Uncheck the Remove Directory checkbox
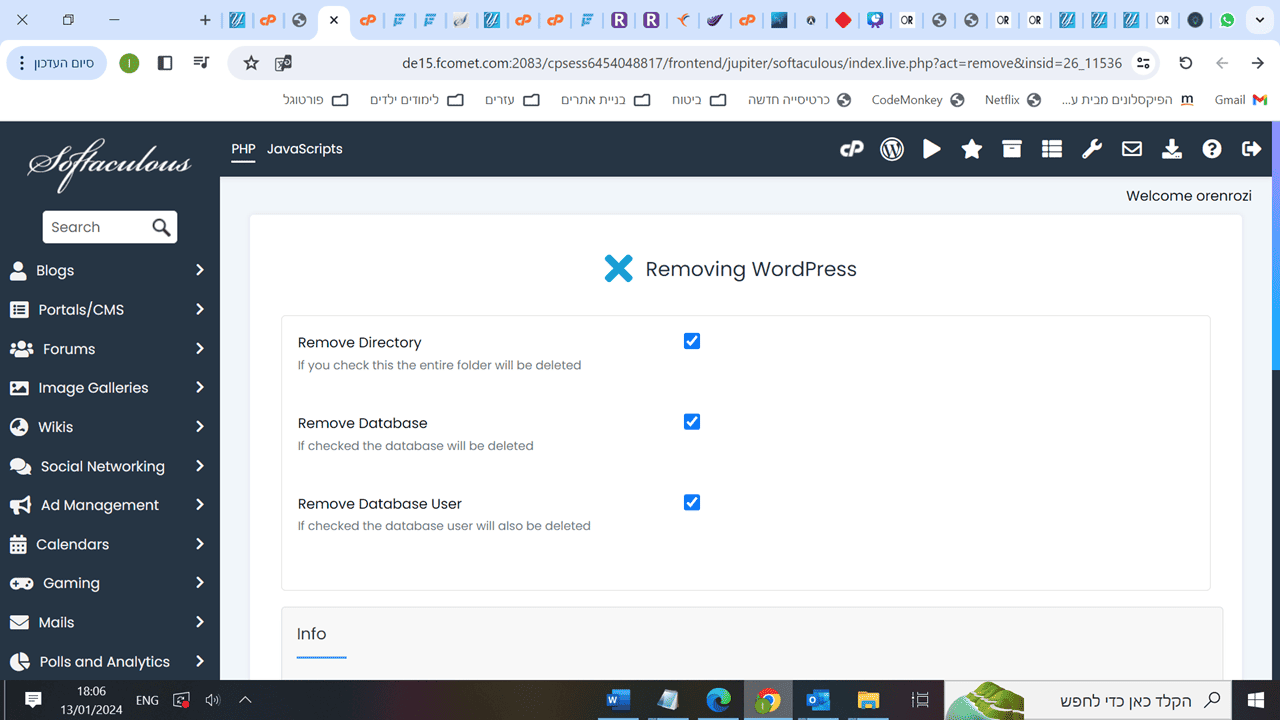This screenshot has height=720, width=1280. point(692,341)
